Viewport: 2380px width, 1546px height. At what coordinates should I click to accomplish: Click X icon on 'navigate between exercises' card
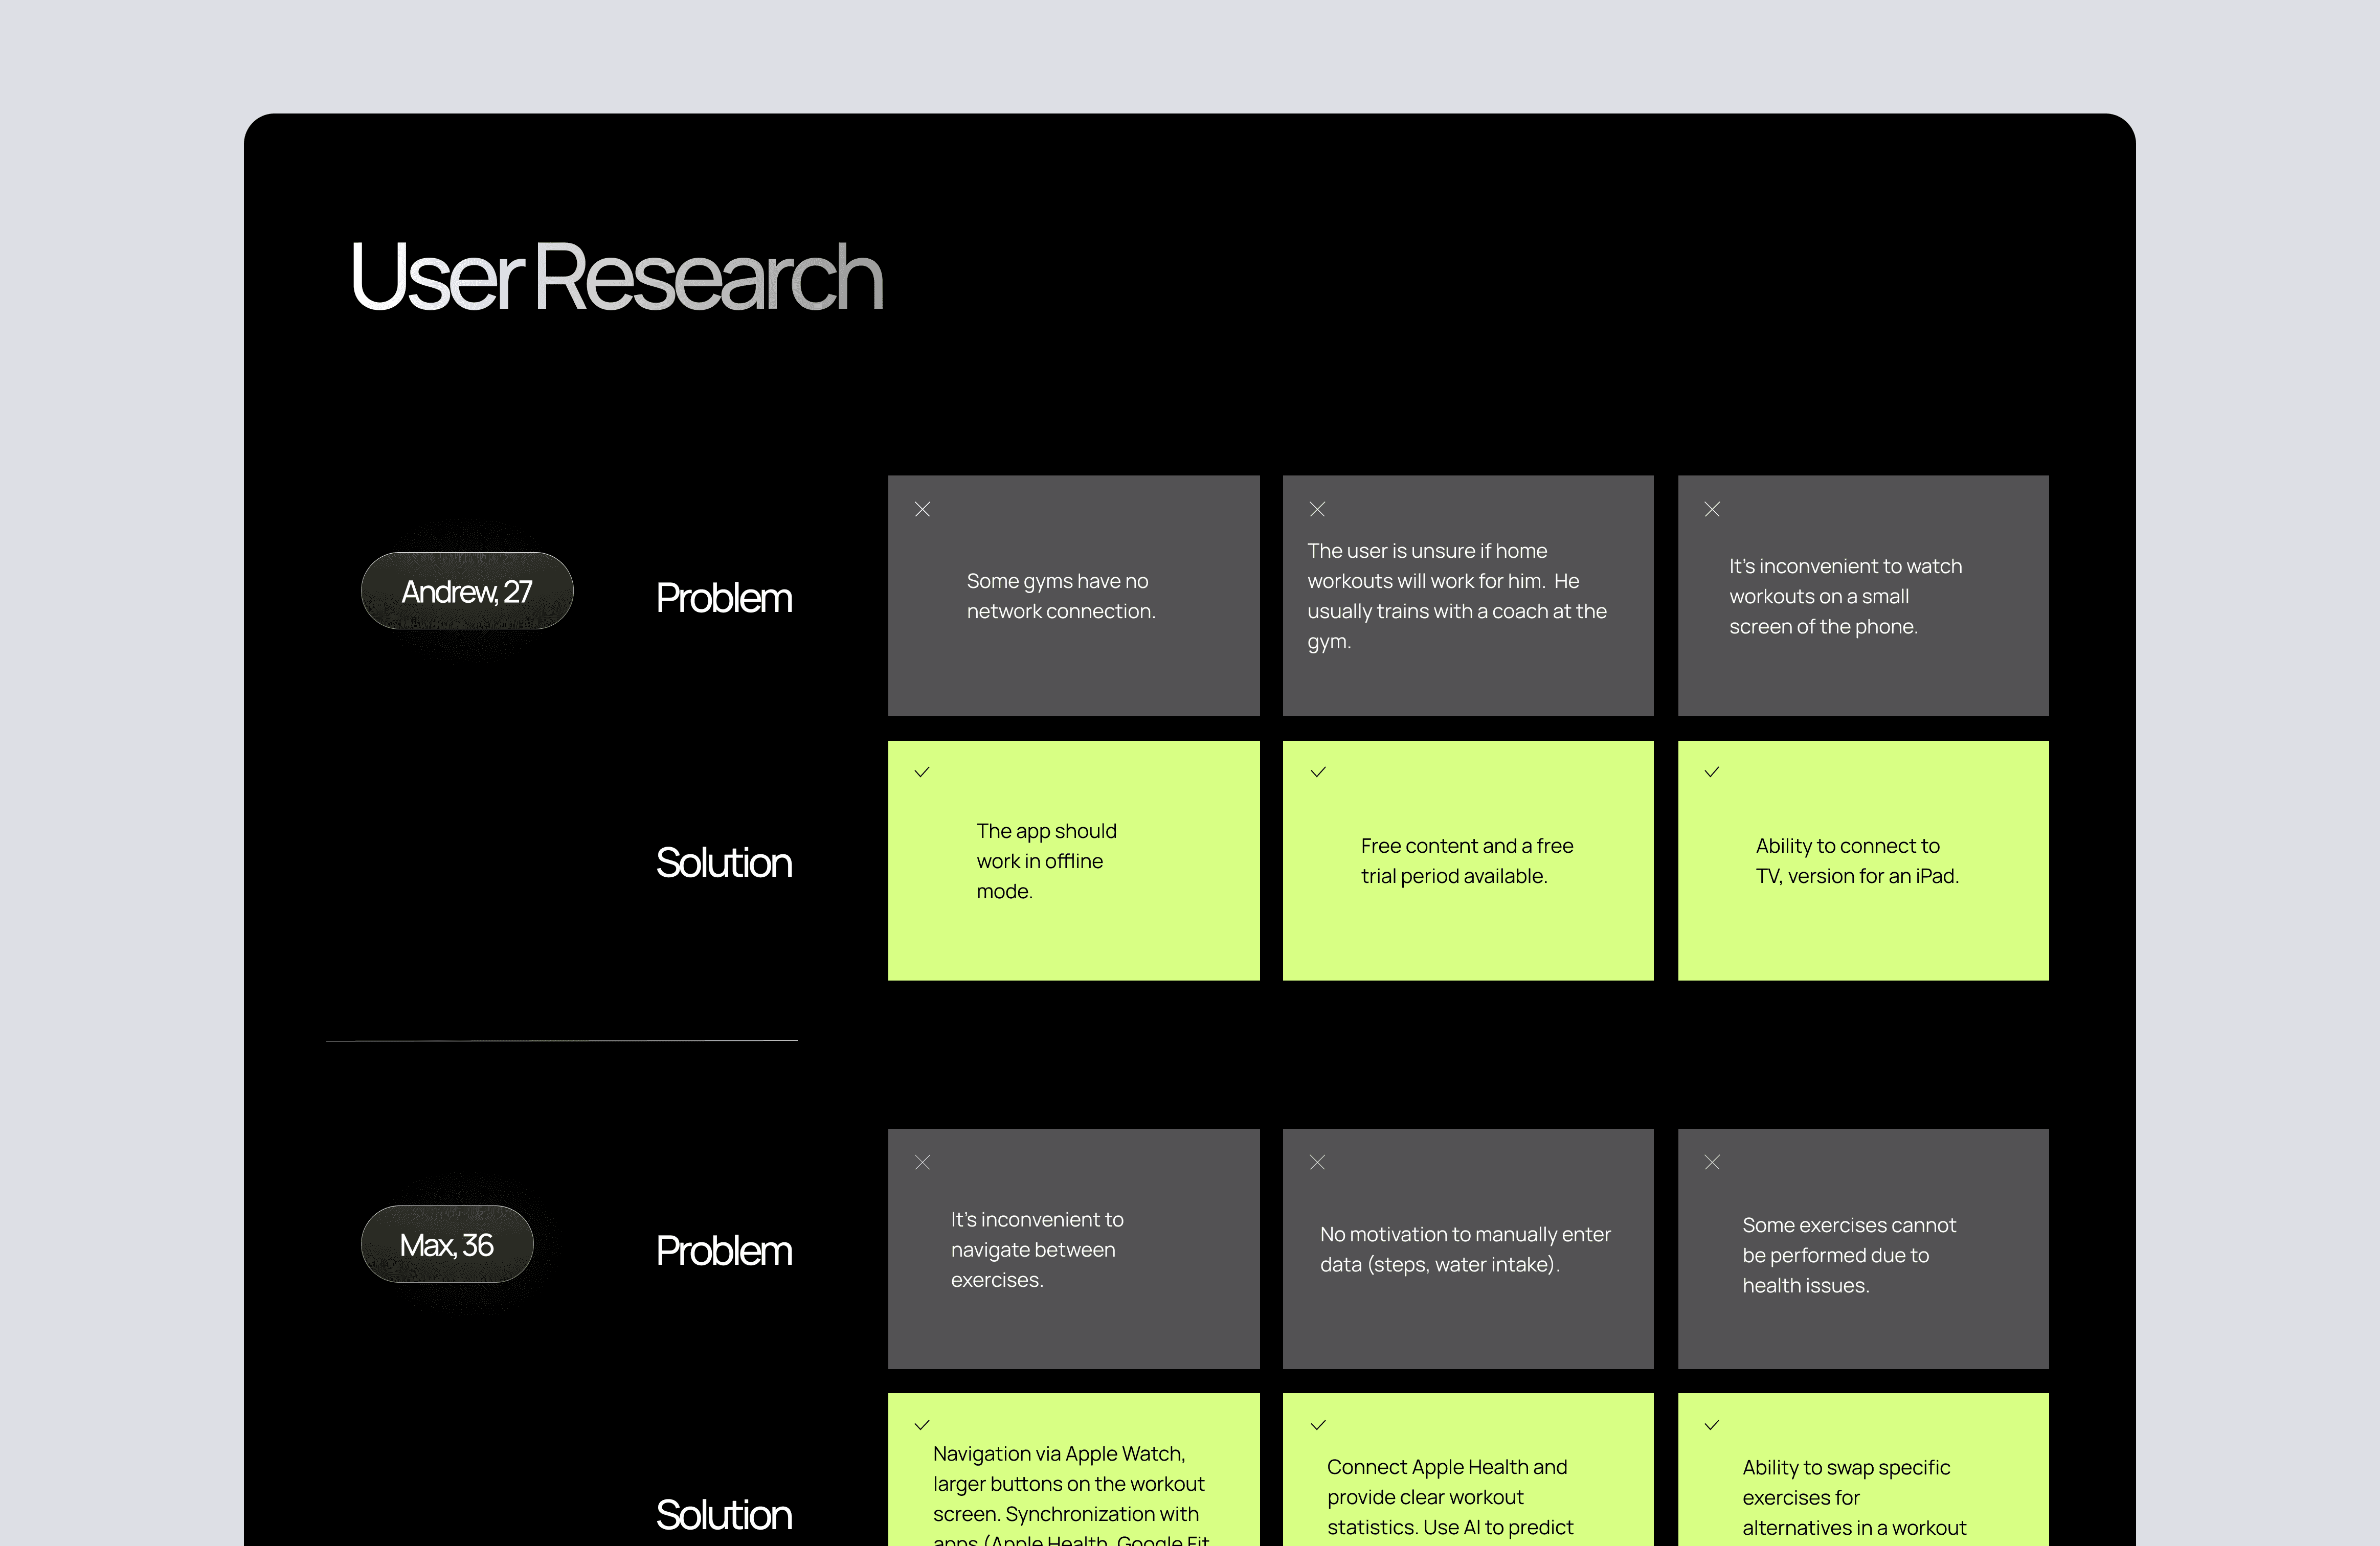922,1162
